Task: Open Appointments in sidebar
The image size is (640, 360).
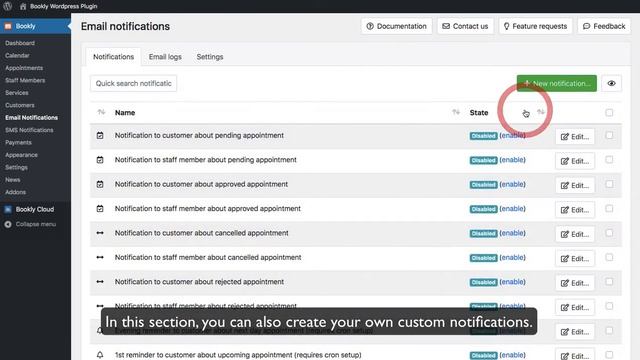Action: click(24, 68)
